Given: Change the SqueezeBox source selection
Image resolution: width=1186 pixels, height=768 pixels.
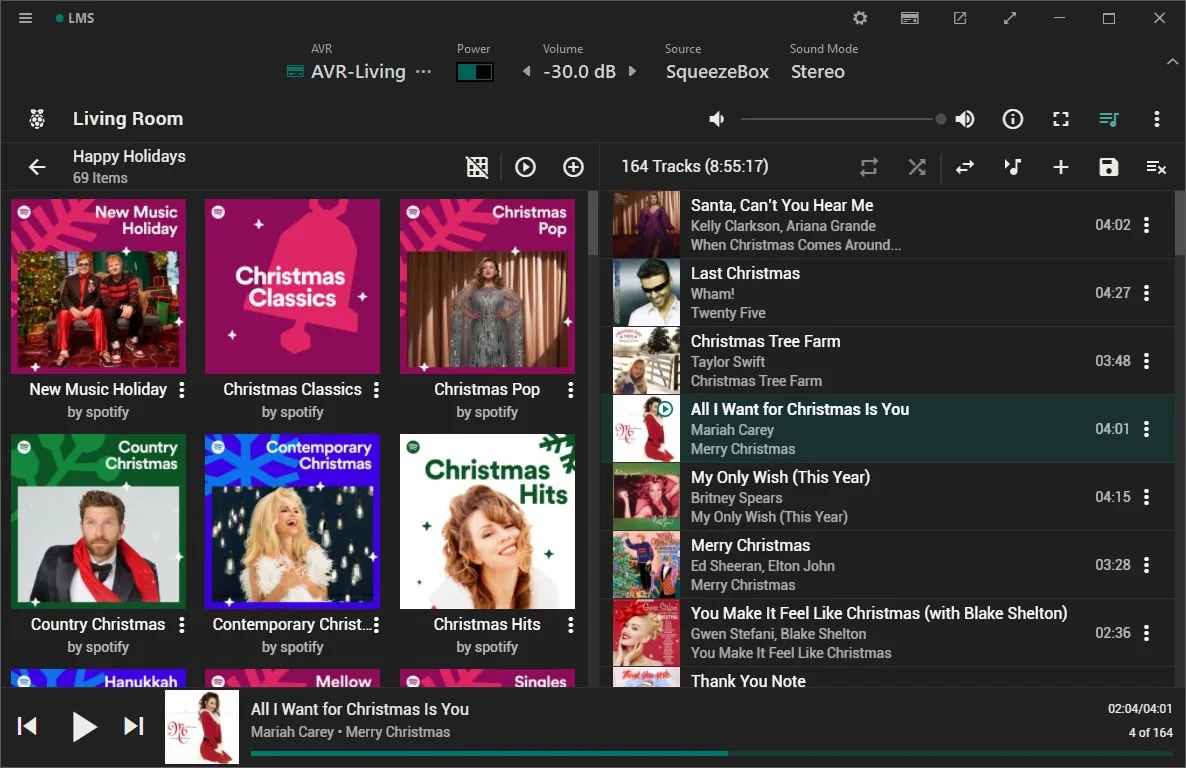Looking at the screenshot, I should click(717, 72).
